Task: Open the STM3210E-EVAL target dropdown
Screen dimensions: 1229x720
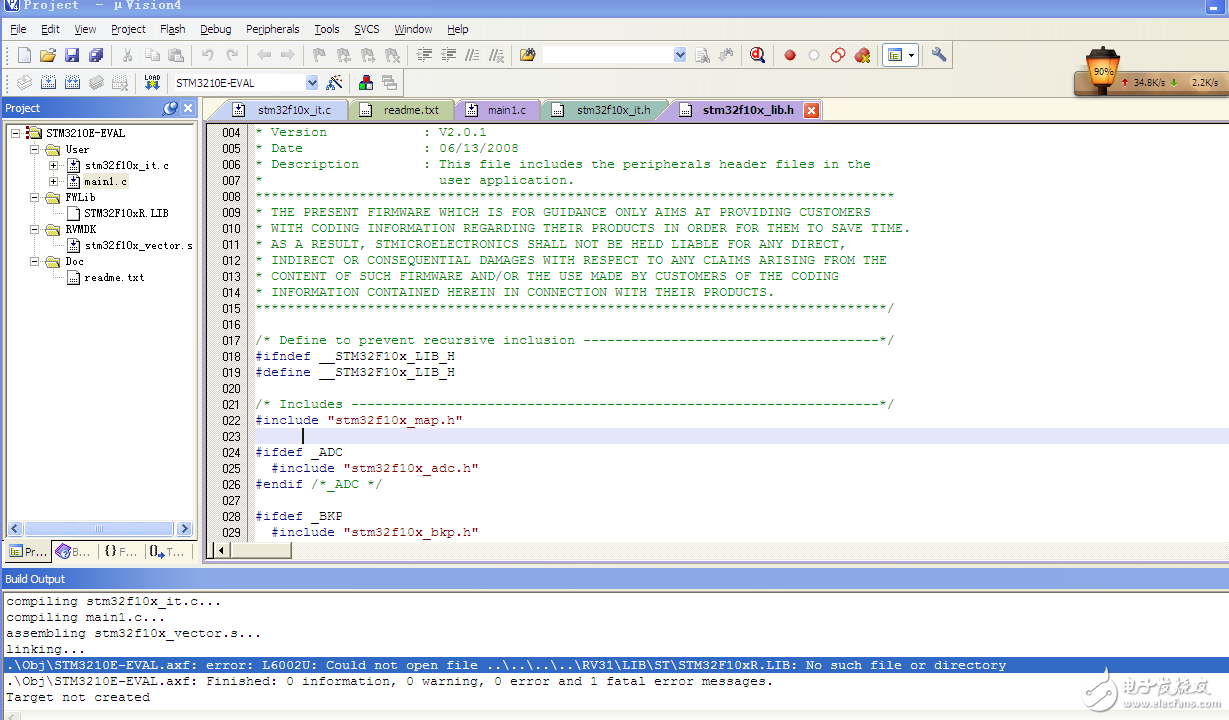Action: pos(312,83)
